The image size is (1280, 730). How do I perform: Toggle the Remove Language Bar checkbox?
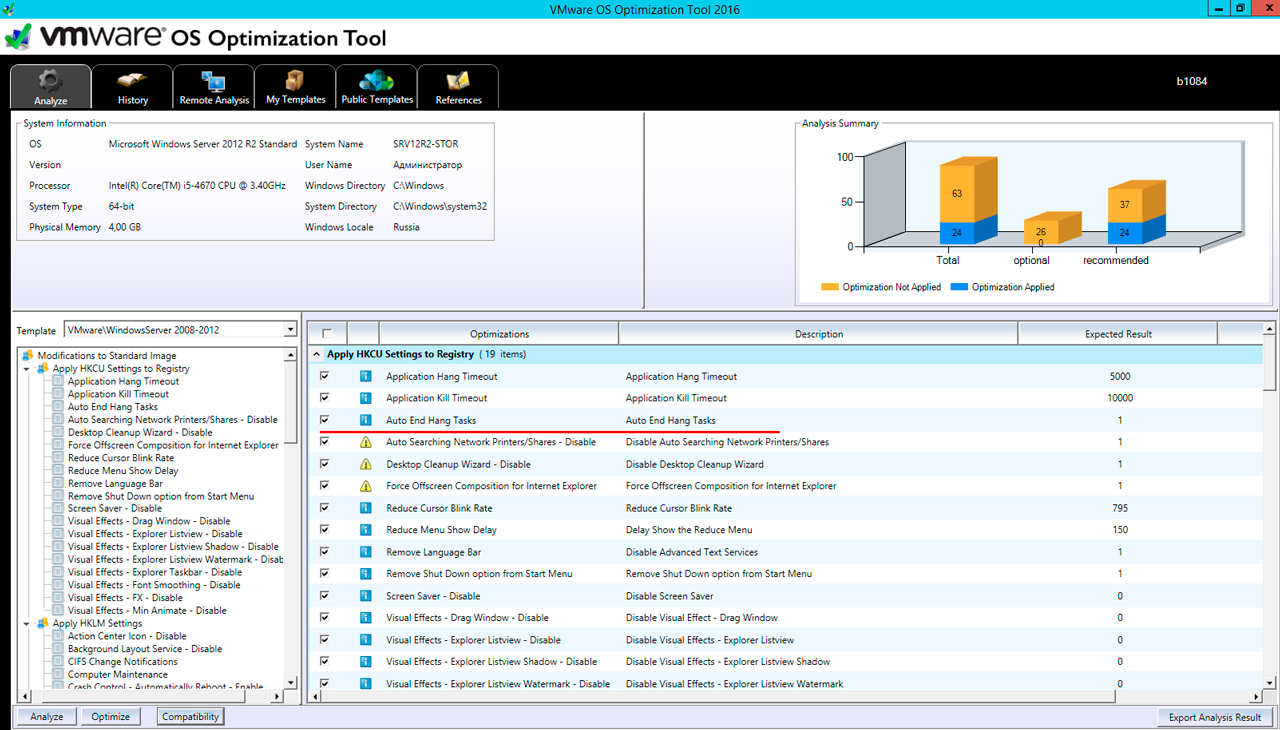(324, 551)
